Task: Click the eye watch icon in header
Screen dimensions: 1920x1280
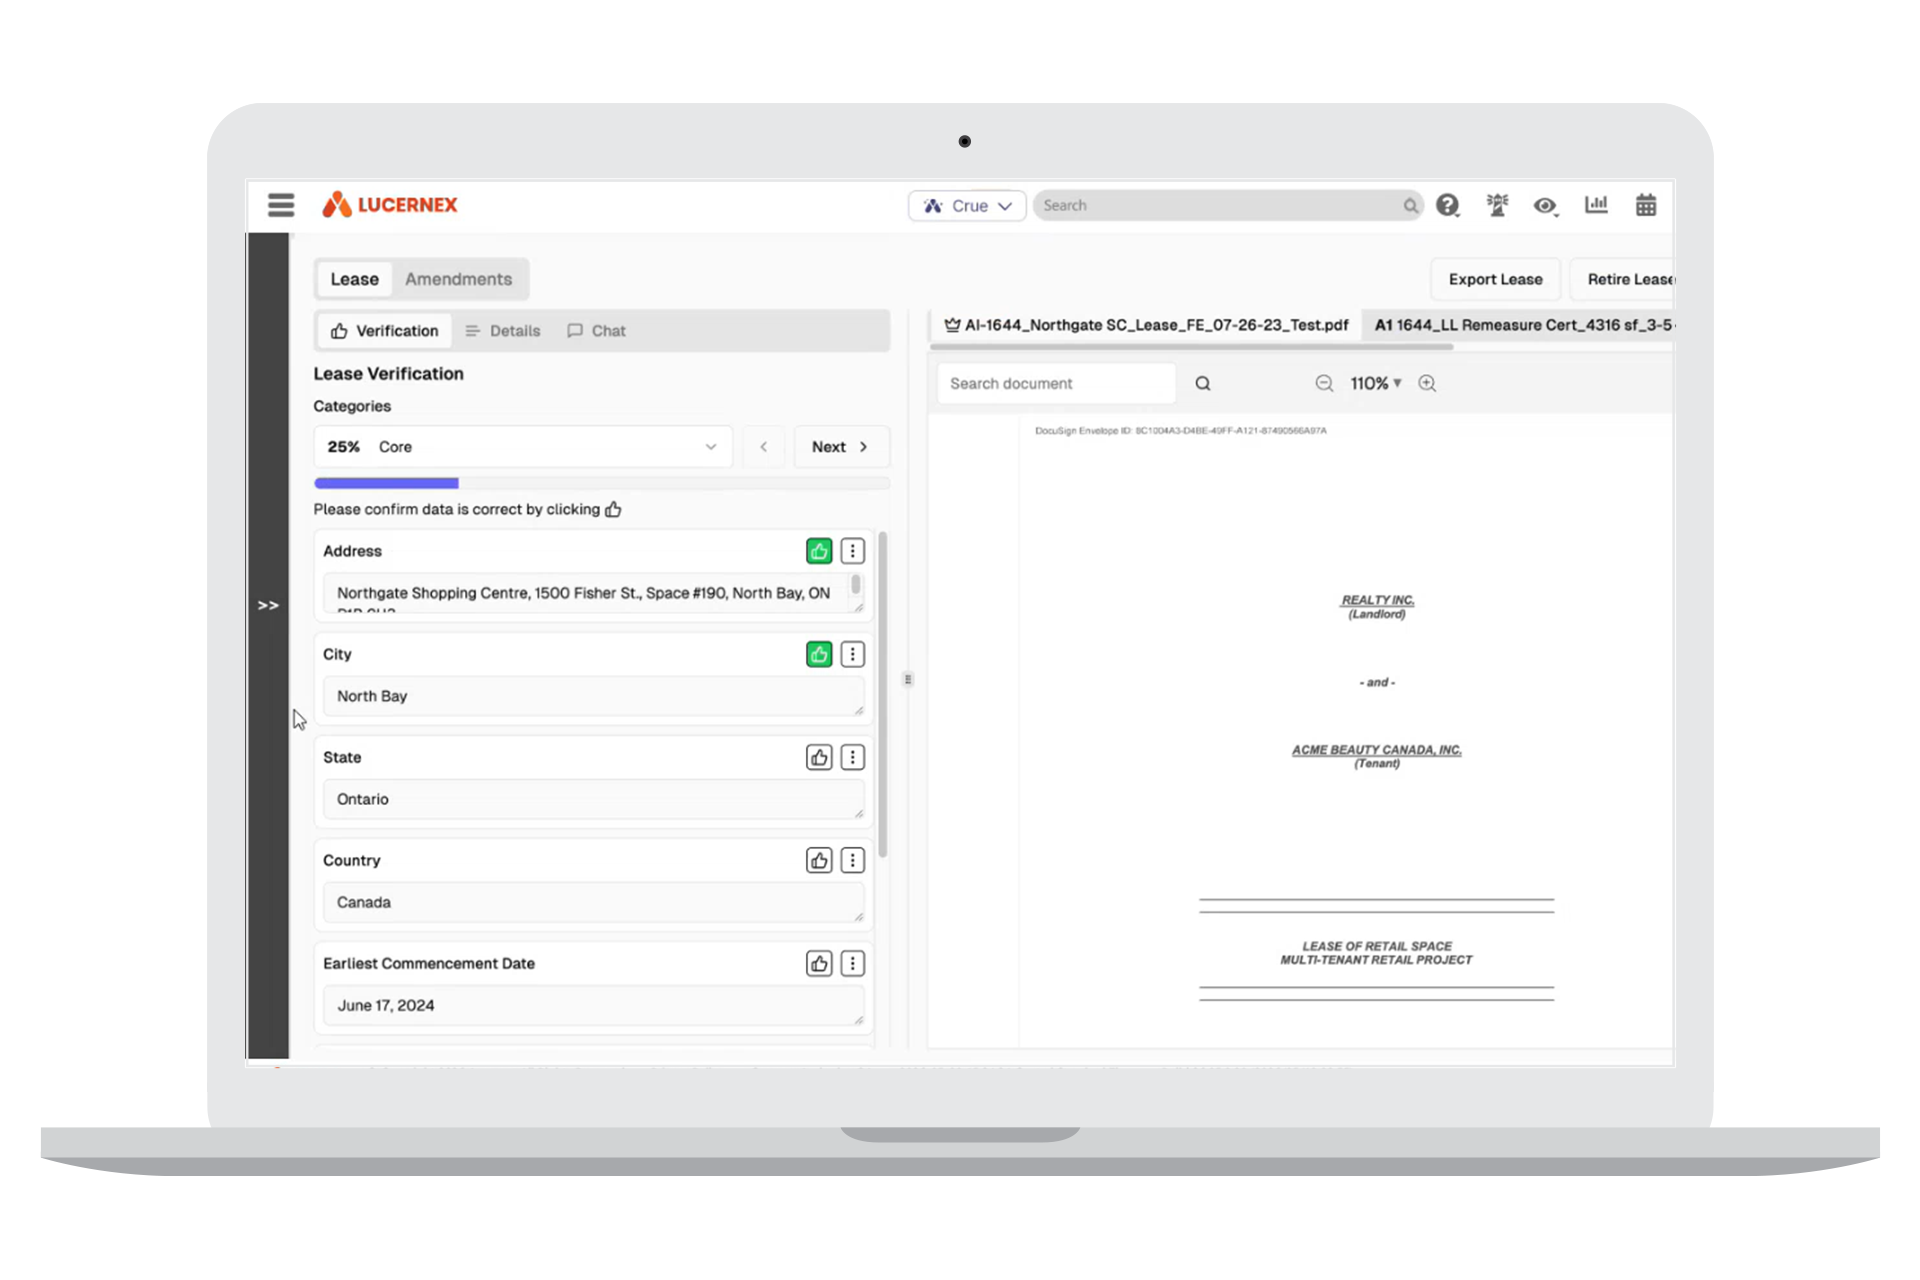Action: (1545, 206)
